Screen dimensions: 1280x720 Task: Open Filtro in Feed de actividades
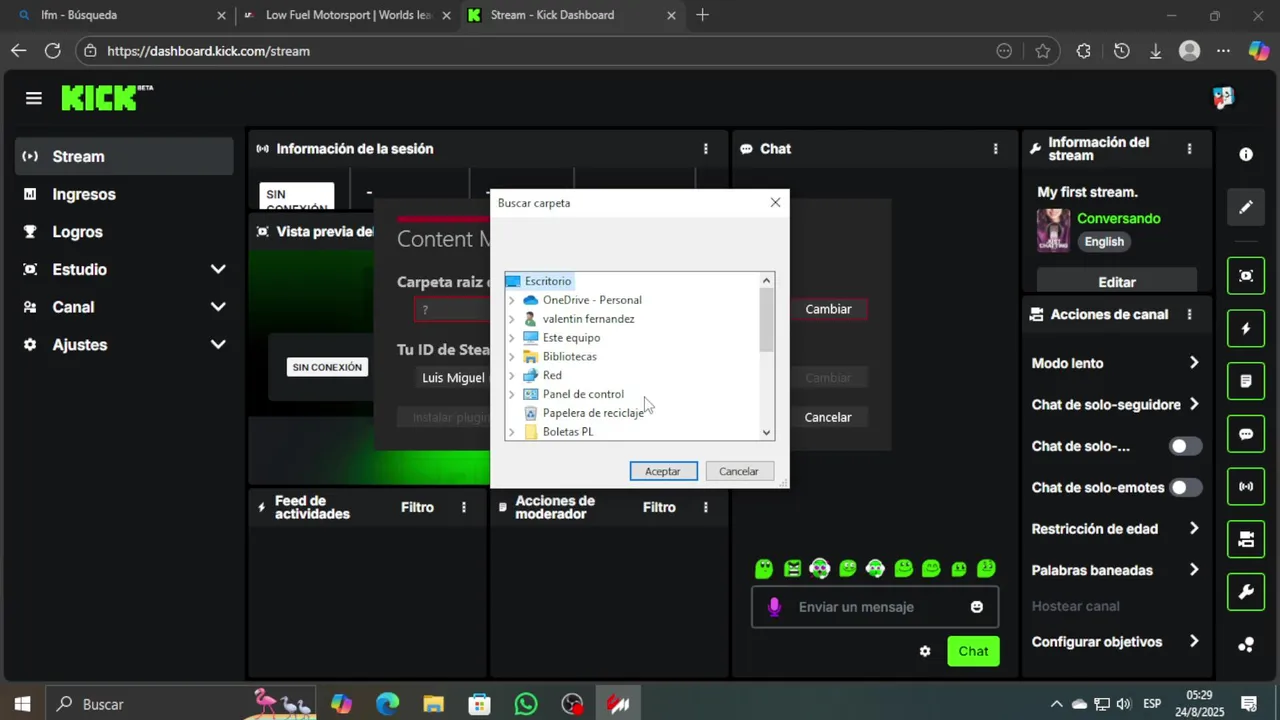coord(417,508)
